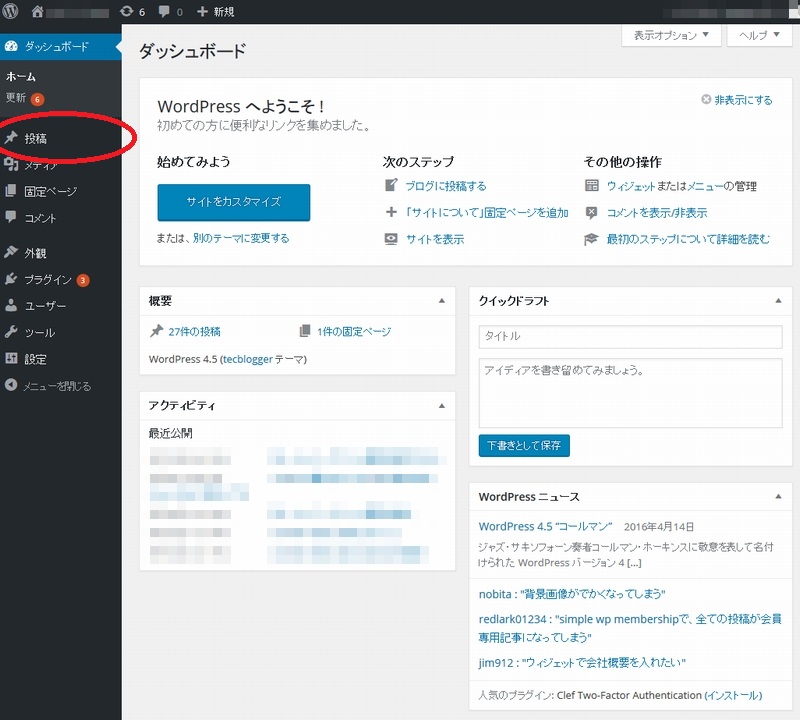The height and width of the screenshot is (720, 800).
Task: Open the comments bubble icon in admin bar
Action: 164,11
